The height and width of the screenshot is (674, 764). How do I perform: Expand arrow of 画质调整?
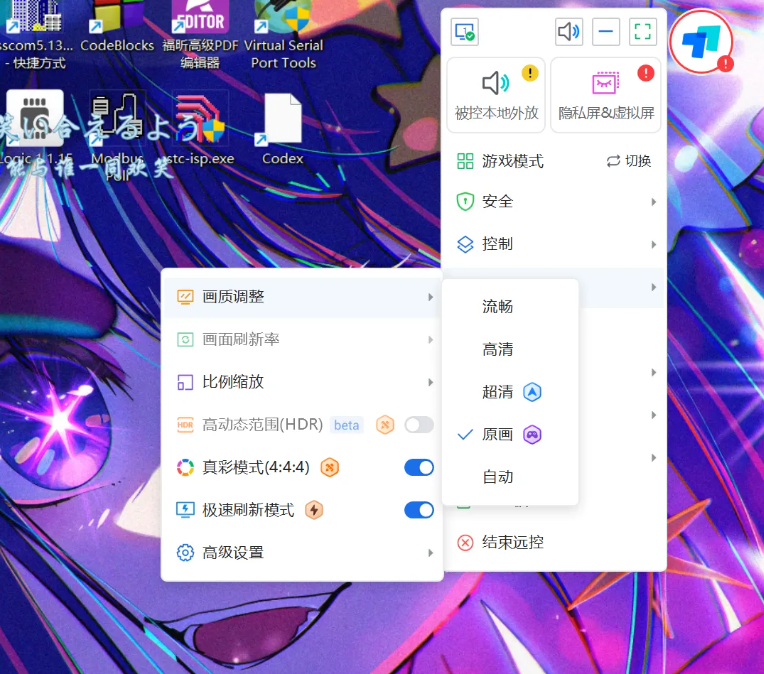(430, 297)
